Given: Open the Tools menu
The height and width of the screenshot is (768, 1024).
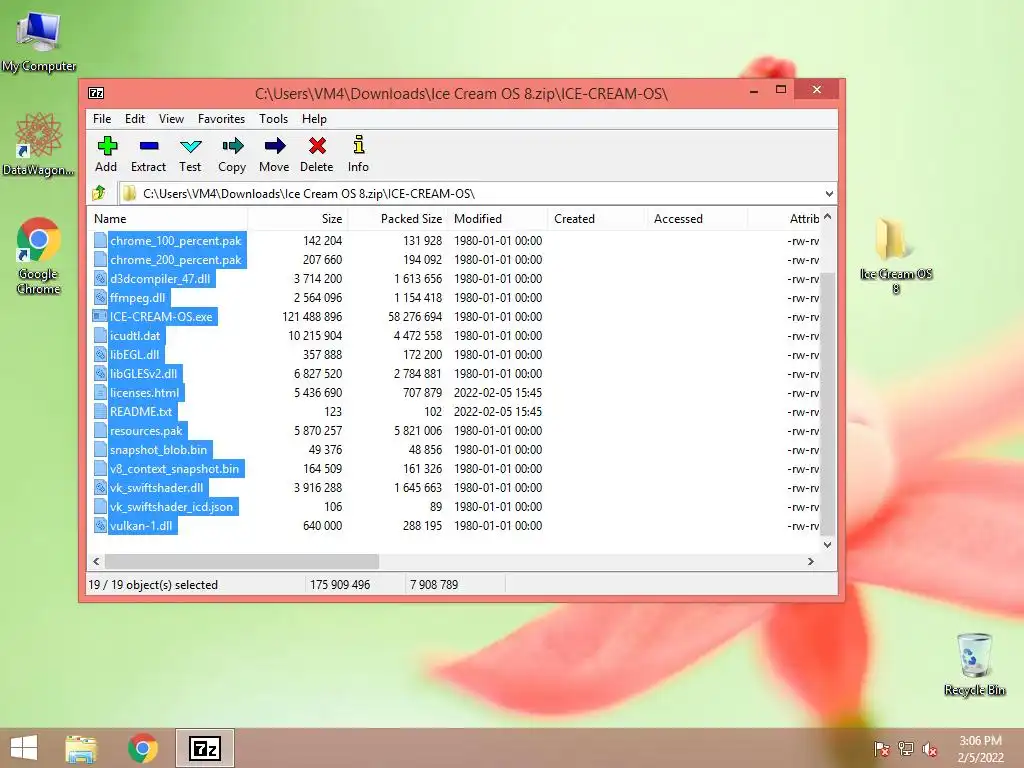Looking at the screenshot, I should (x=273, y=119).
